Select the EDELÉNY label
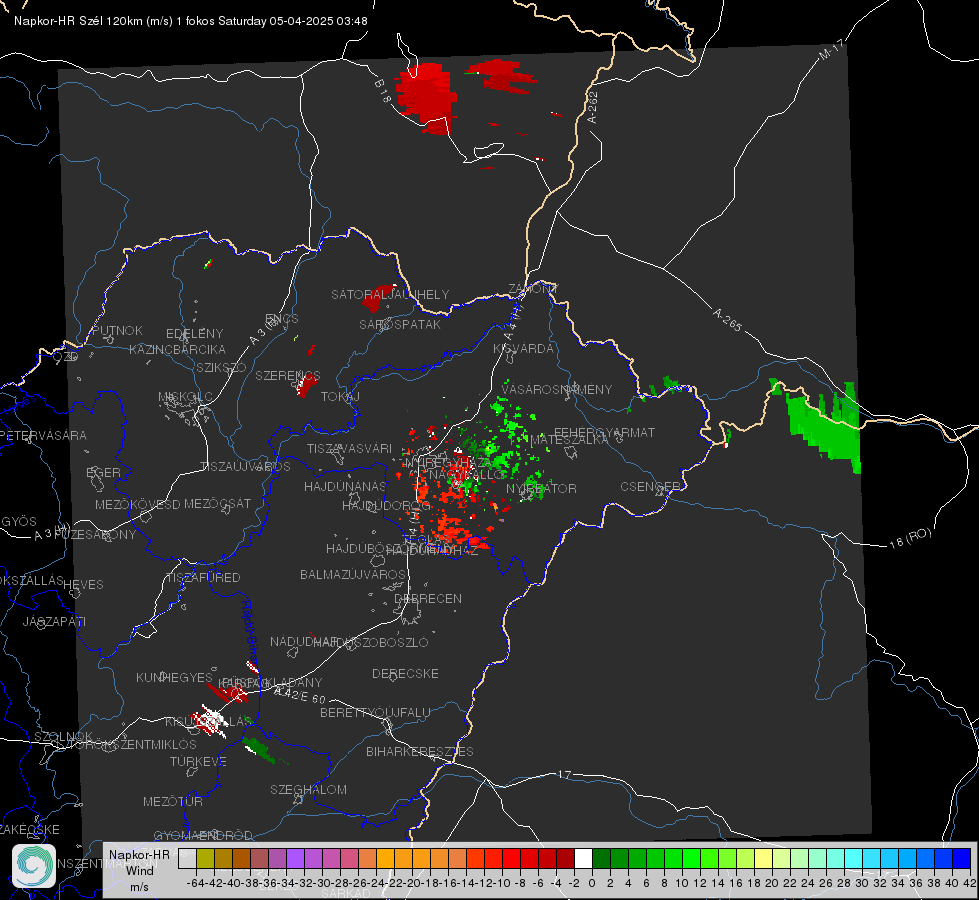The width and height of the screenshot is (979, 900). tap(195, 334)
